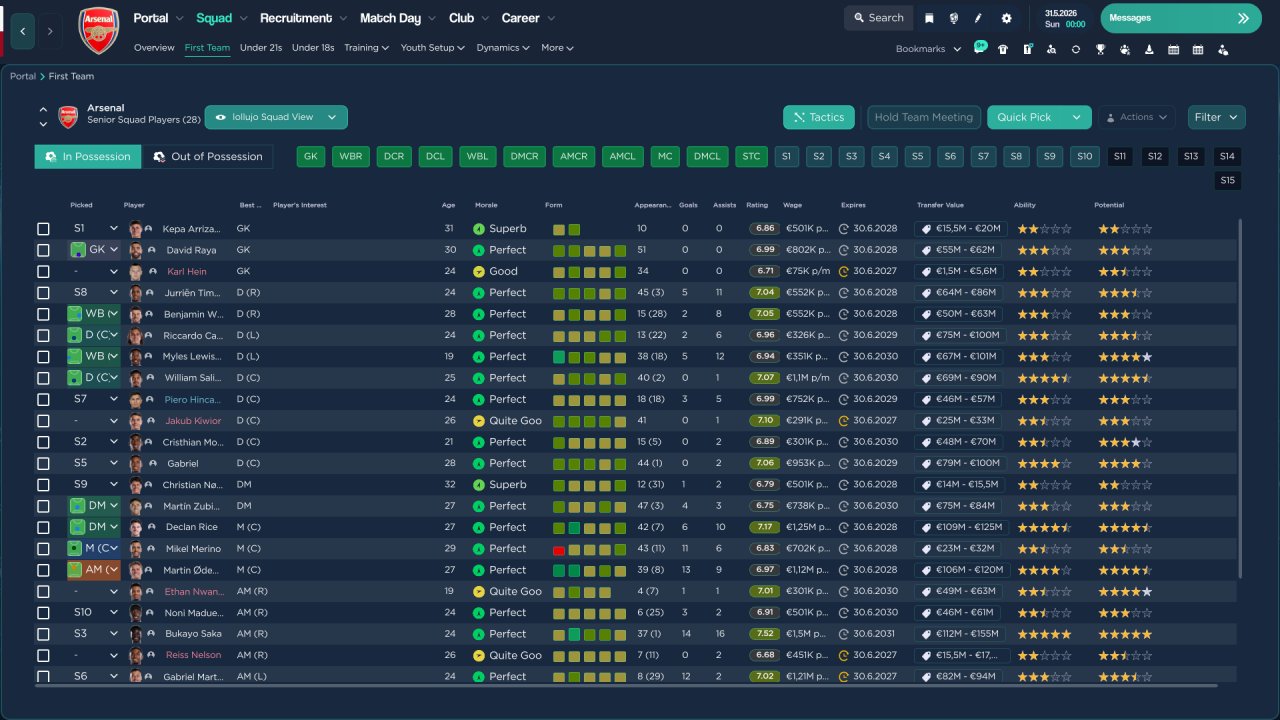Click the Tactics button
The image size is (1280, 720).
click(x=818, y=117)
